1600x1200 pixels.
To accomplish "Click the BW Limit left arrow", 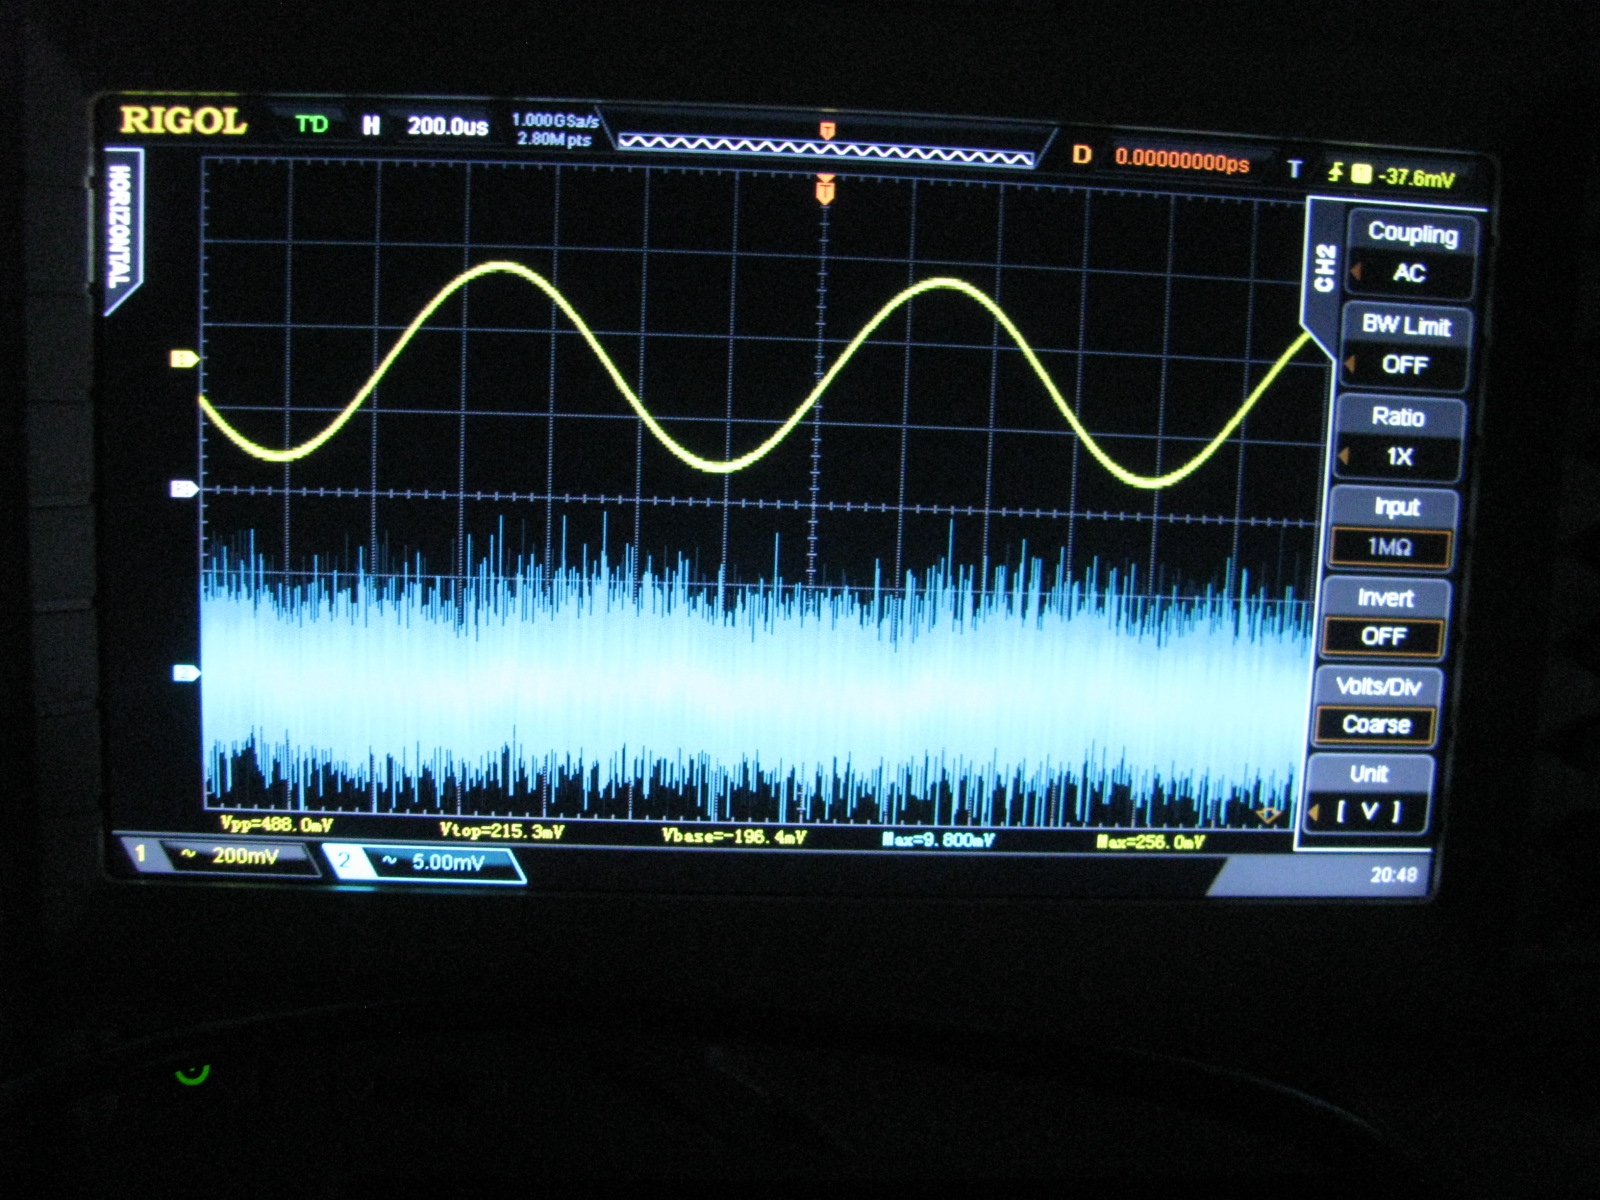I will tap(1349, 364).
